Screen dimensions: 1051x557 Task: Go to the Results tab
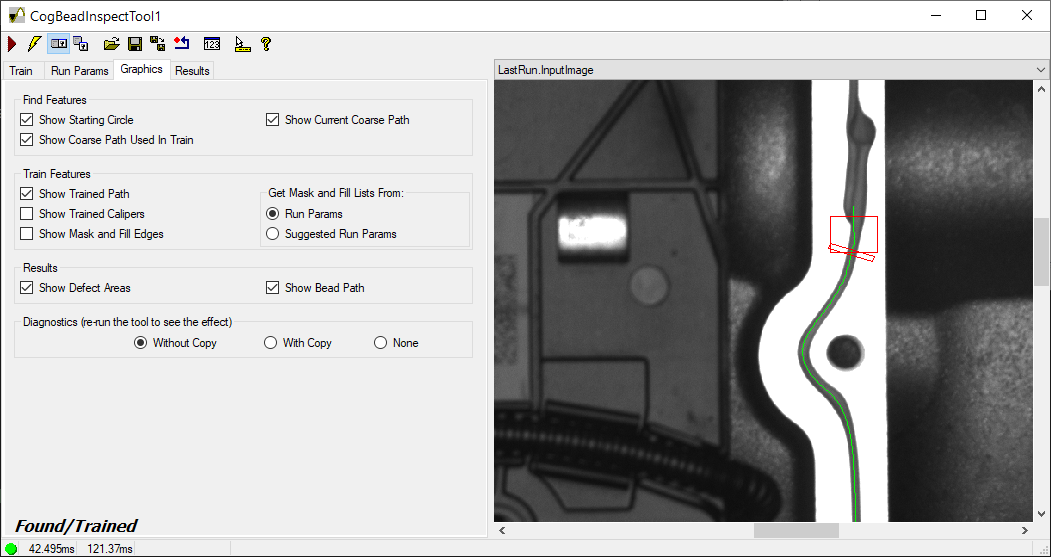pos(192,70)
